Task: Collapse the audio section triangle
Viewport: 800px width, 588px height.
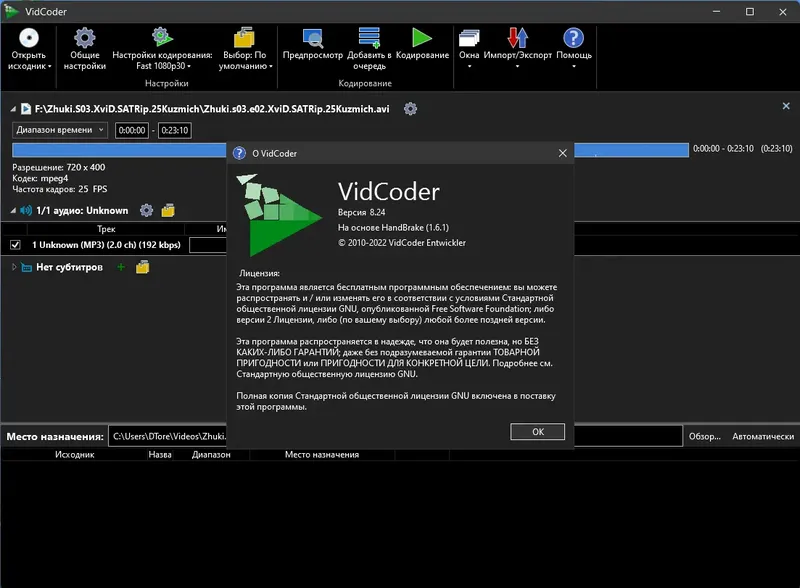Action: tap(13, 210)
